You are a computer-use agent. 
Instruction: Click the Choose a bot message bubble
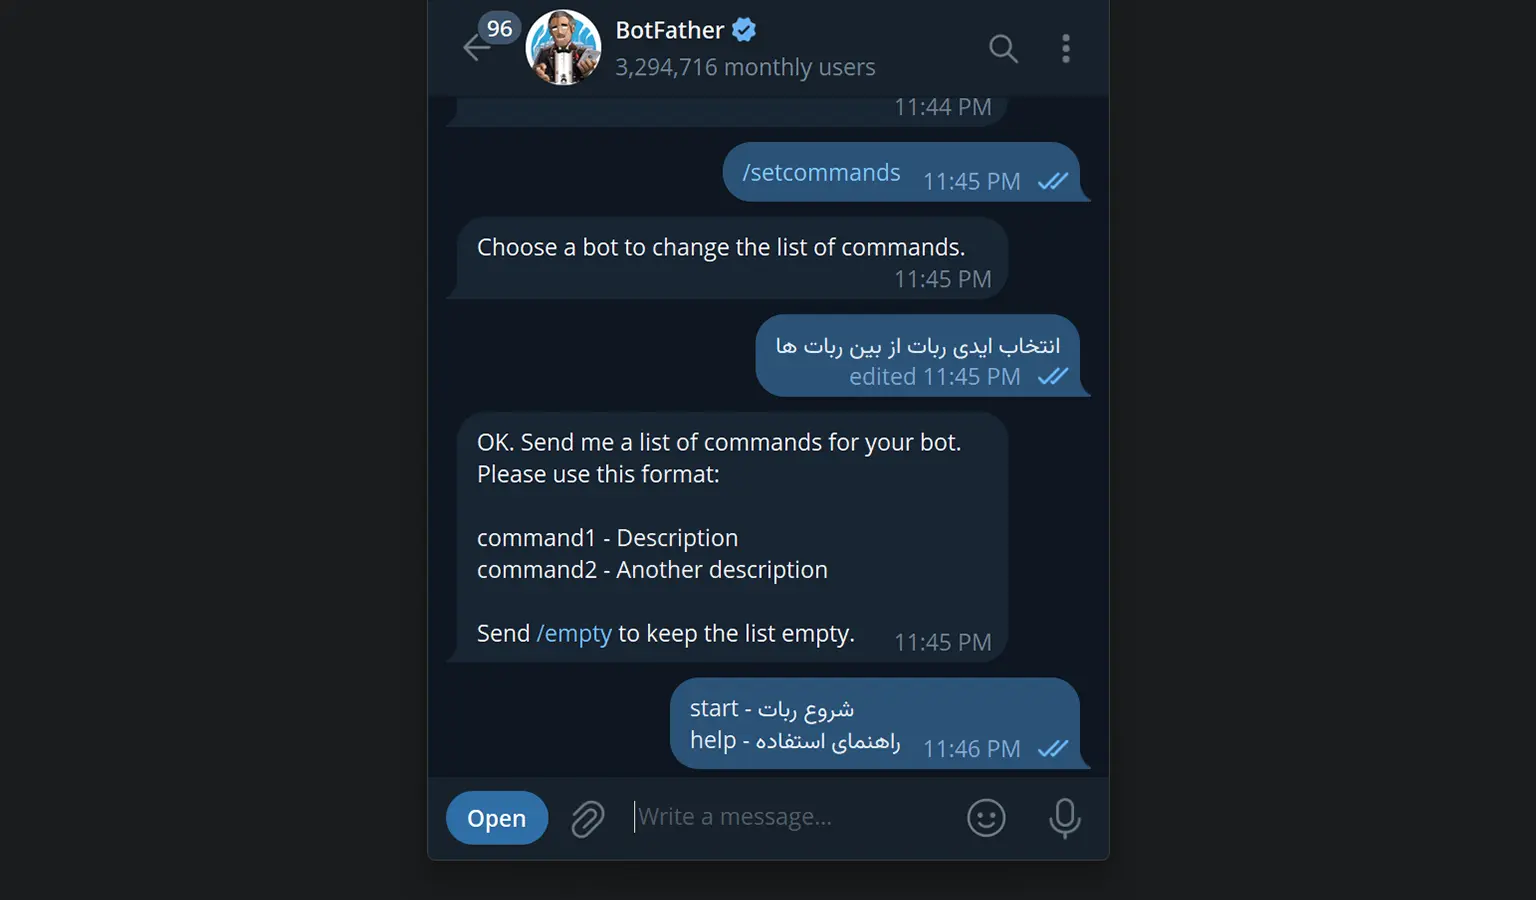[727, 258]
